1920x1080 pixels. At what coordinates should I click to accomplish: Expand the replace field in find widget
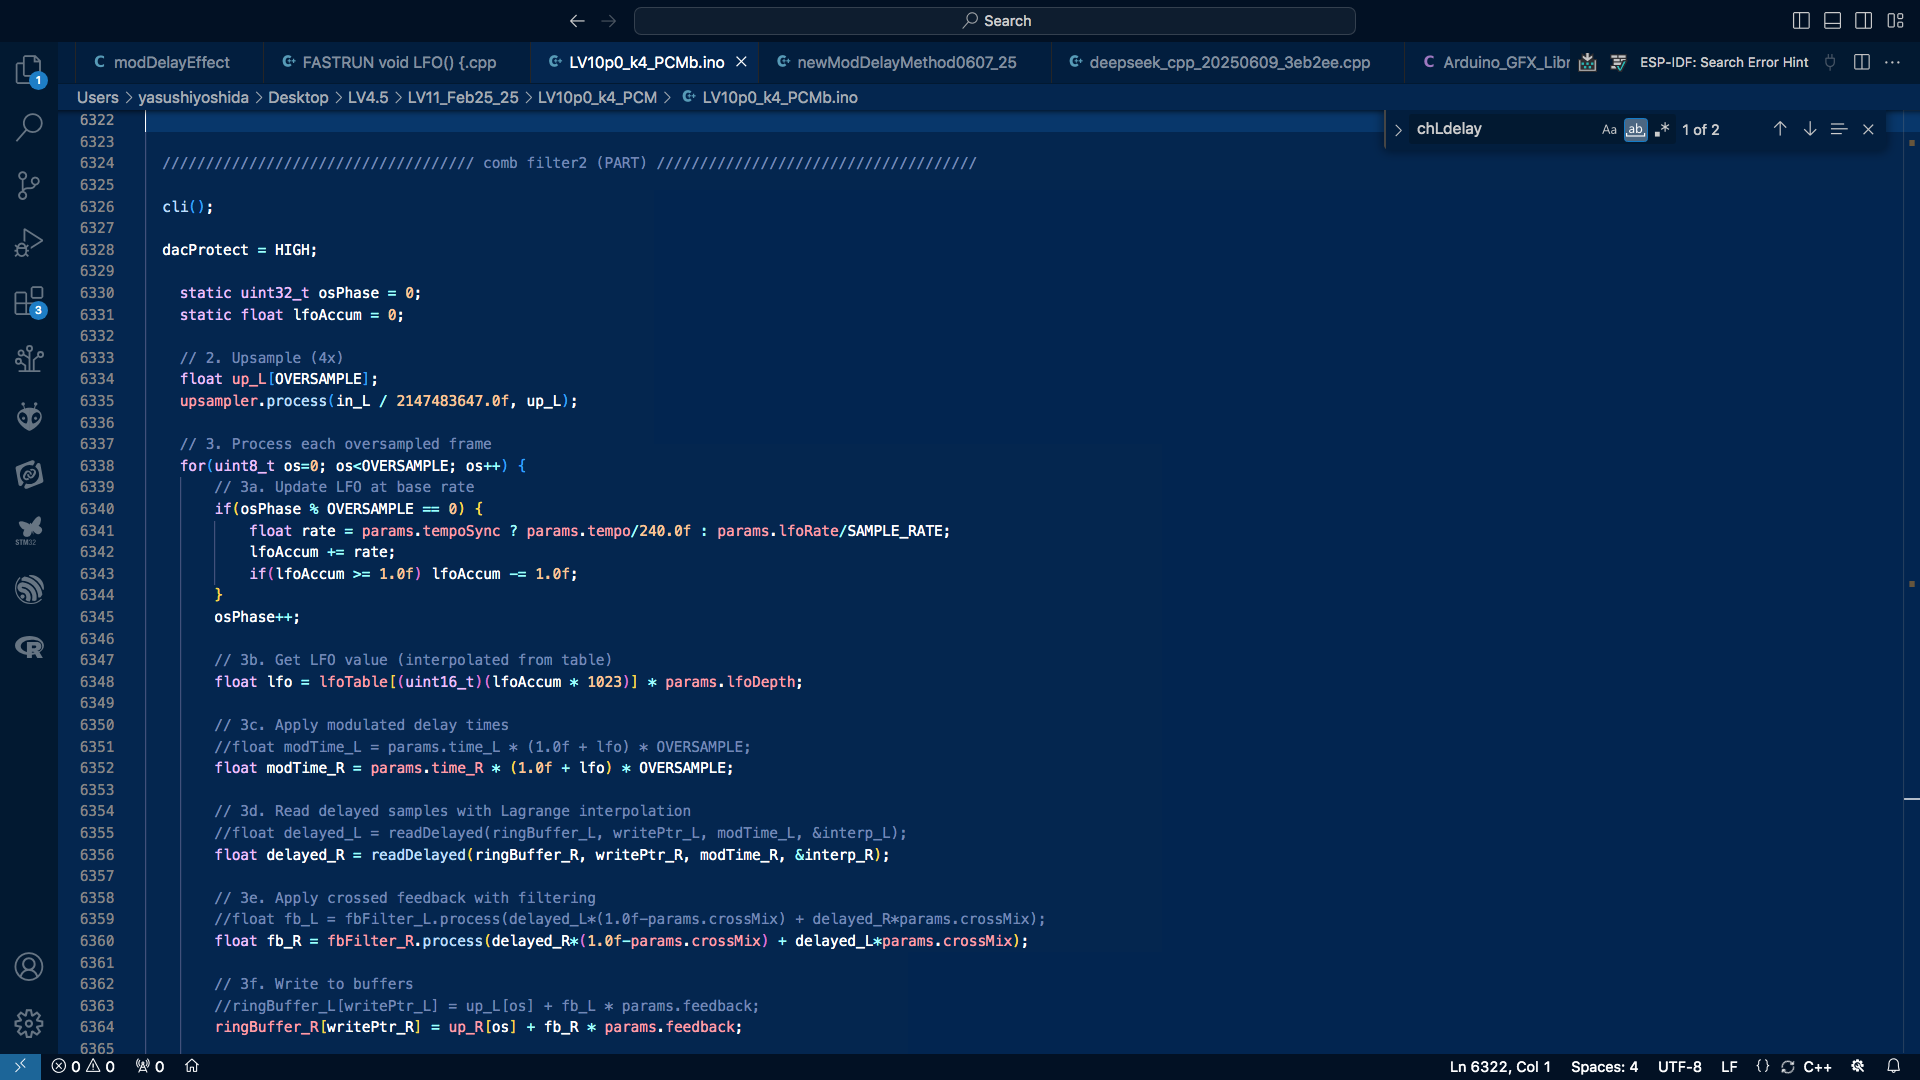1398,129
